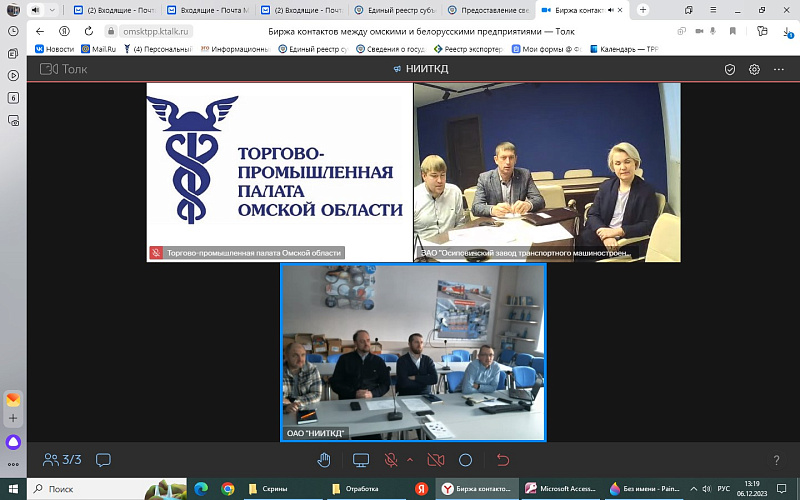Open the meeting chat bubble icon
Viewport: 800px width, 500px height.
coord(103,460)
